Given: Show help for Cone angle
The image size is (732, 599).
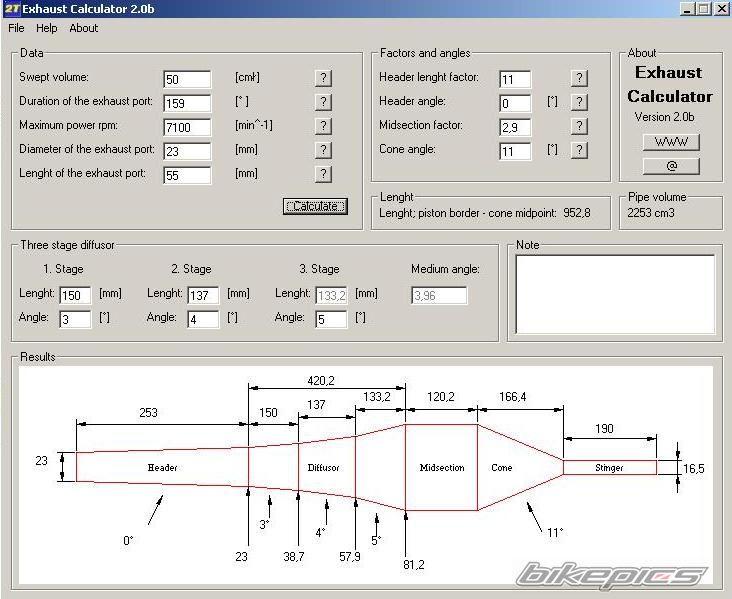Looking at the screenshot, I should 579,150.
